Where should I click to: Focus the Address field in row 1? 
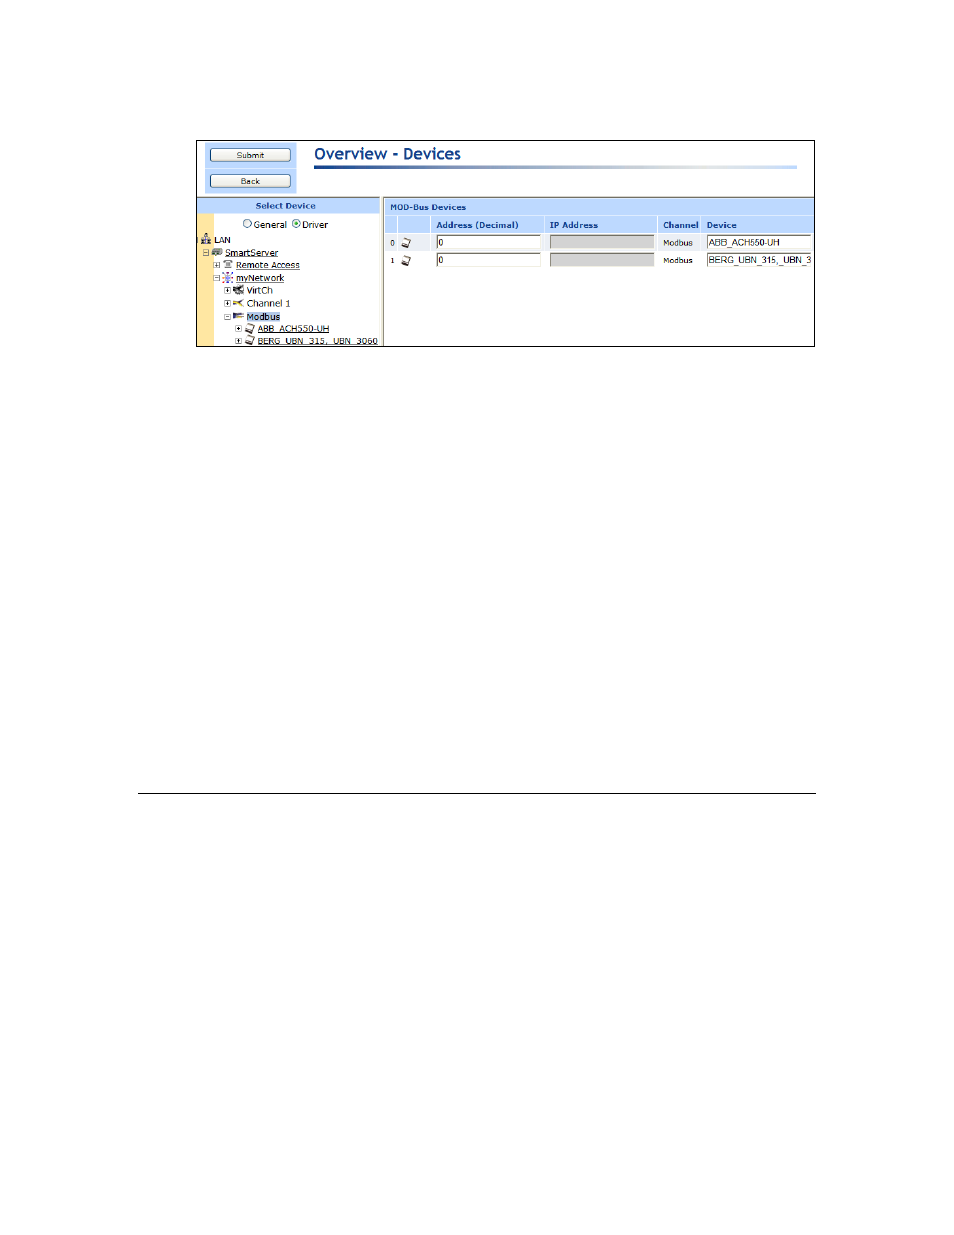coord(488,259)
